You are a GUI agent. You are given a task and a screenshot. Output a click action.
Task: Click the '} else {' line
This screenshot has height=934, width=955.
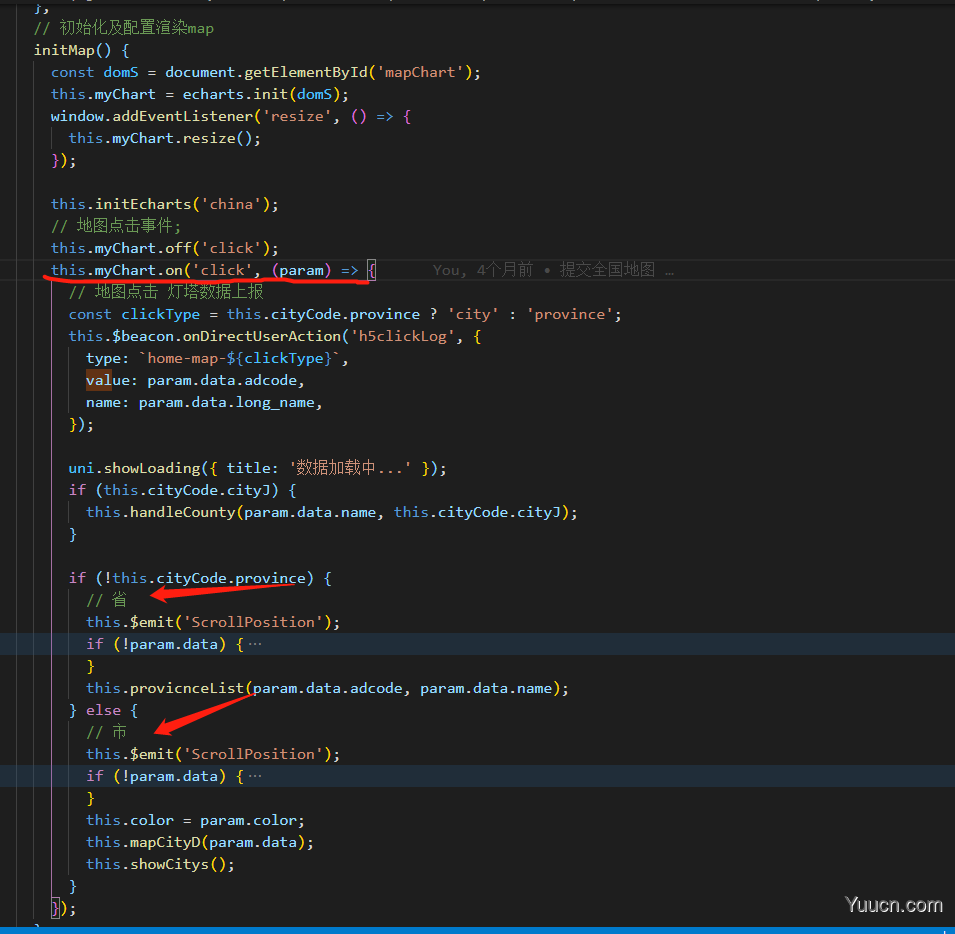click(x=104, y=710)
